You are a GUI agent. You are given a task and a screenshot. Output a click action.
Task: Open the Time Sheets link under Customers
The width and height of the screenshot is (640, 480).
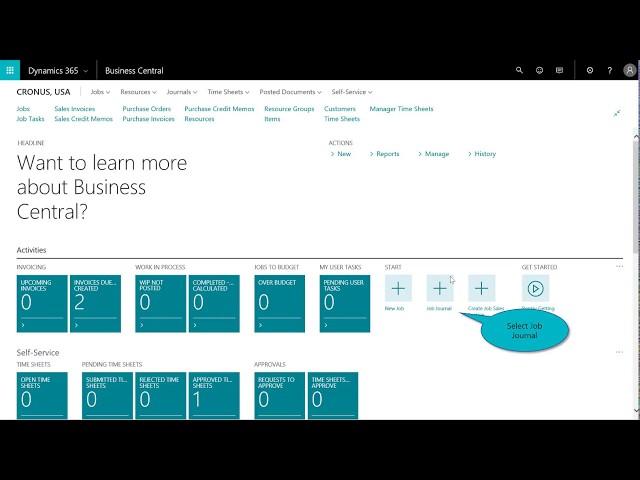(x=342, y=119)
